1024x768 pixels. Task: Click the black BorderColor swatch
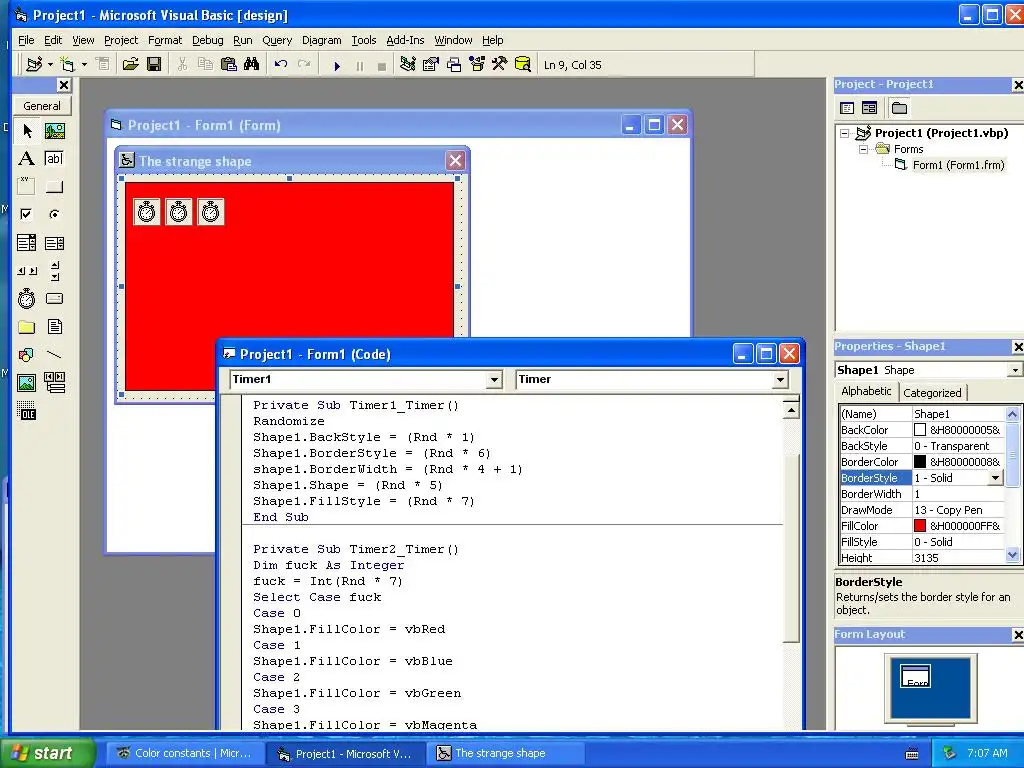coord(920,462)
